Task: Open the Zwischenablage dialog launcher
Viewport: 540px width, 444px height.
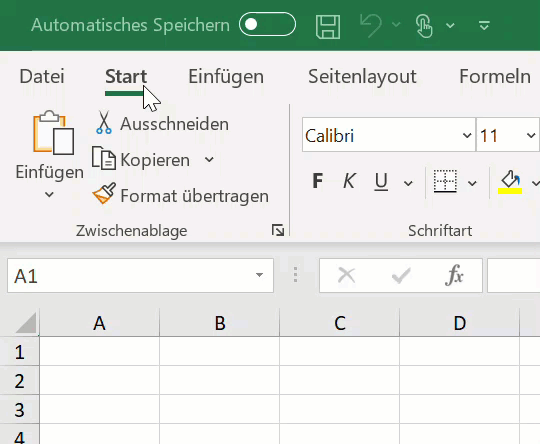Action: coord(278,230)
